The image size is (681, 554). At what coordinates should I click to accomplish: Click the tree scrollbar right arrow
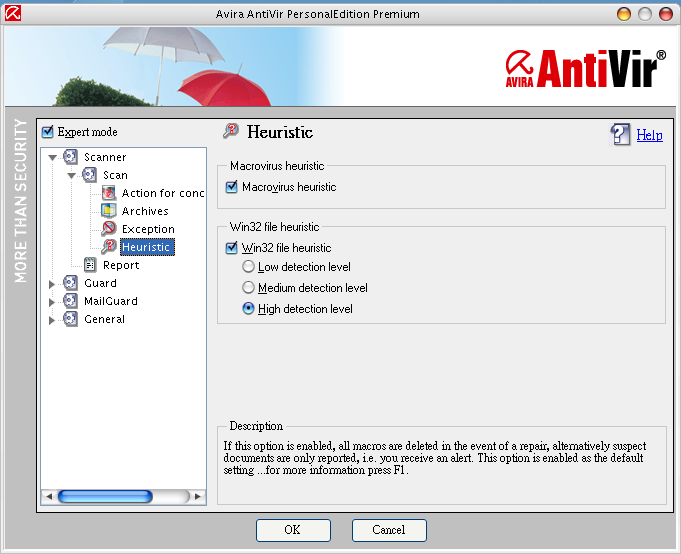198,496
